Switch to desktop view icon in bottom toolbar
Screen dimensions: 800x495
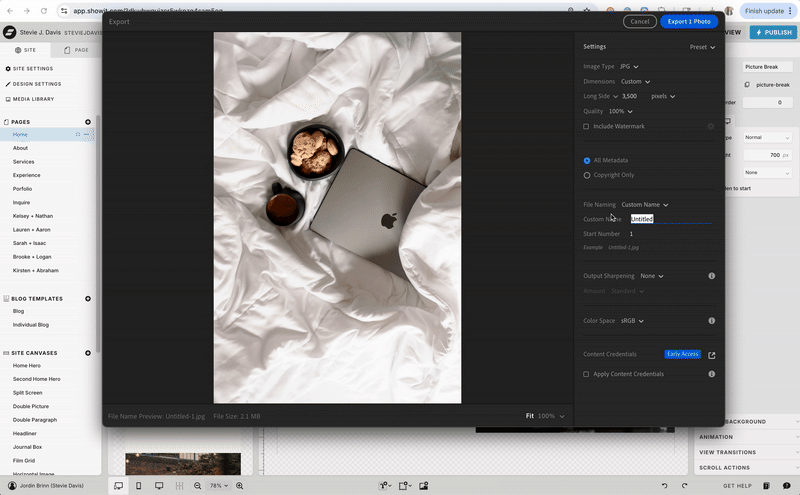pyautogui.click(x=159, y=486)
